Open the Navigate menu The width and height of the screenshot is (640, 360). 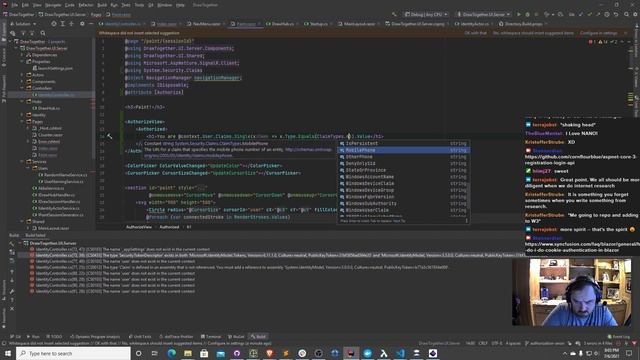coord(53,5)
